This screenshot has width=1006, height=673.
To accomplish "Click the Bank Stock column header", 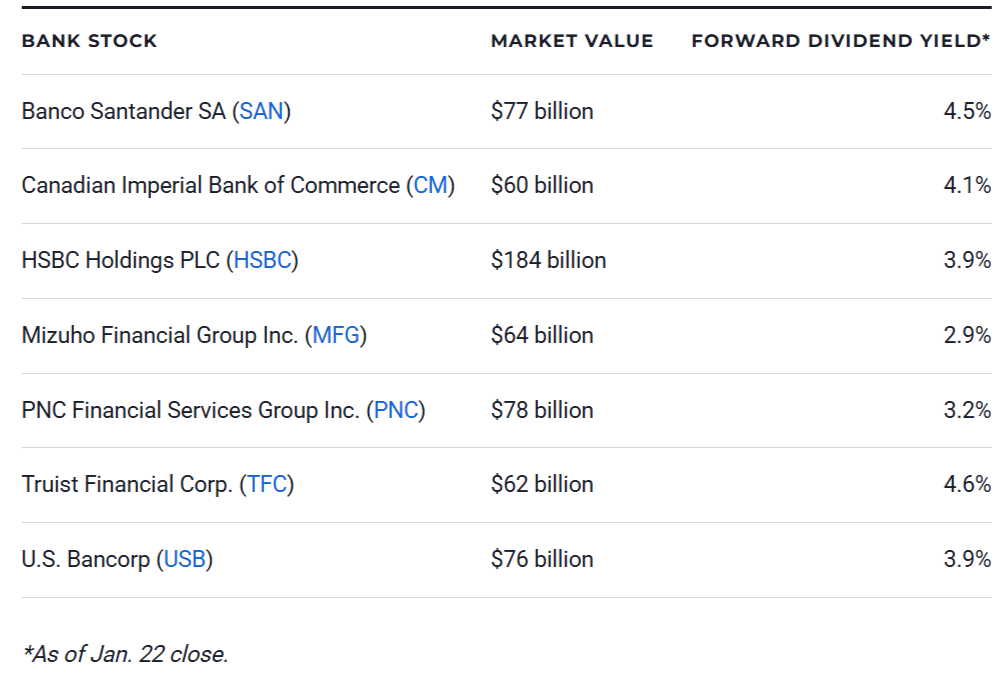I will [89, 41].
